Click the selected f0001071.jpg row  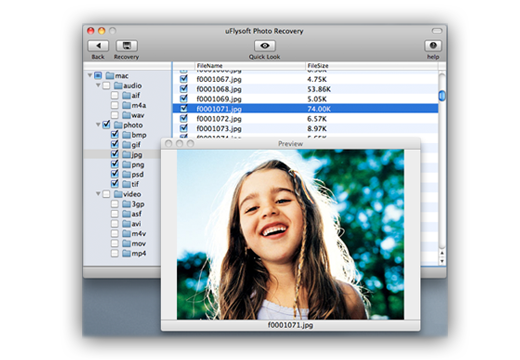305,109
